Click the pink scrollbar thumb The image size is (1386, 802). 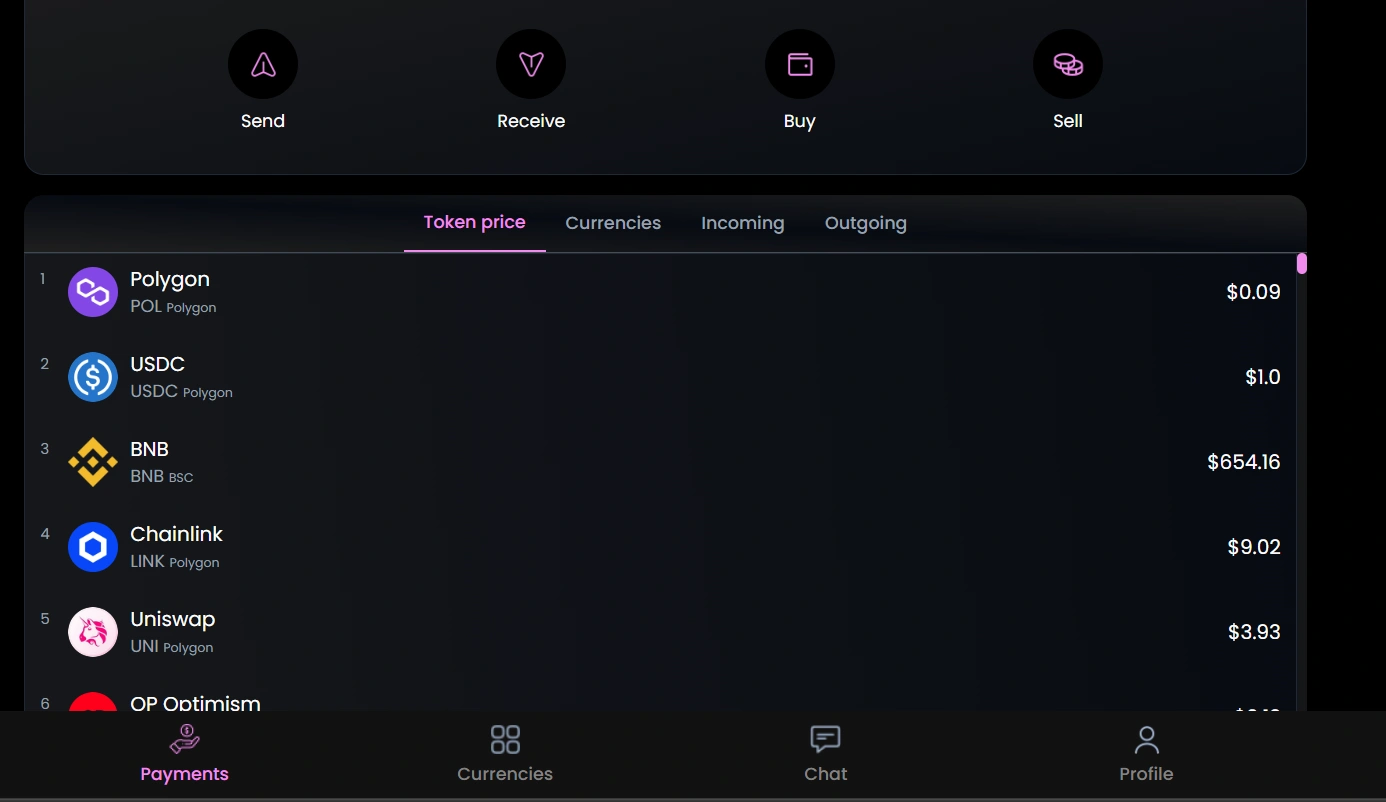point(1302,264)
